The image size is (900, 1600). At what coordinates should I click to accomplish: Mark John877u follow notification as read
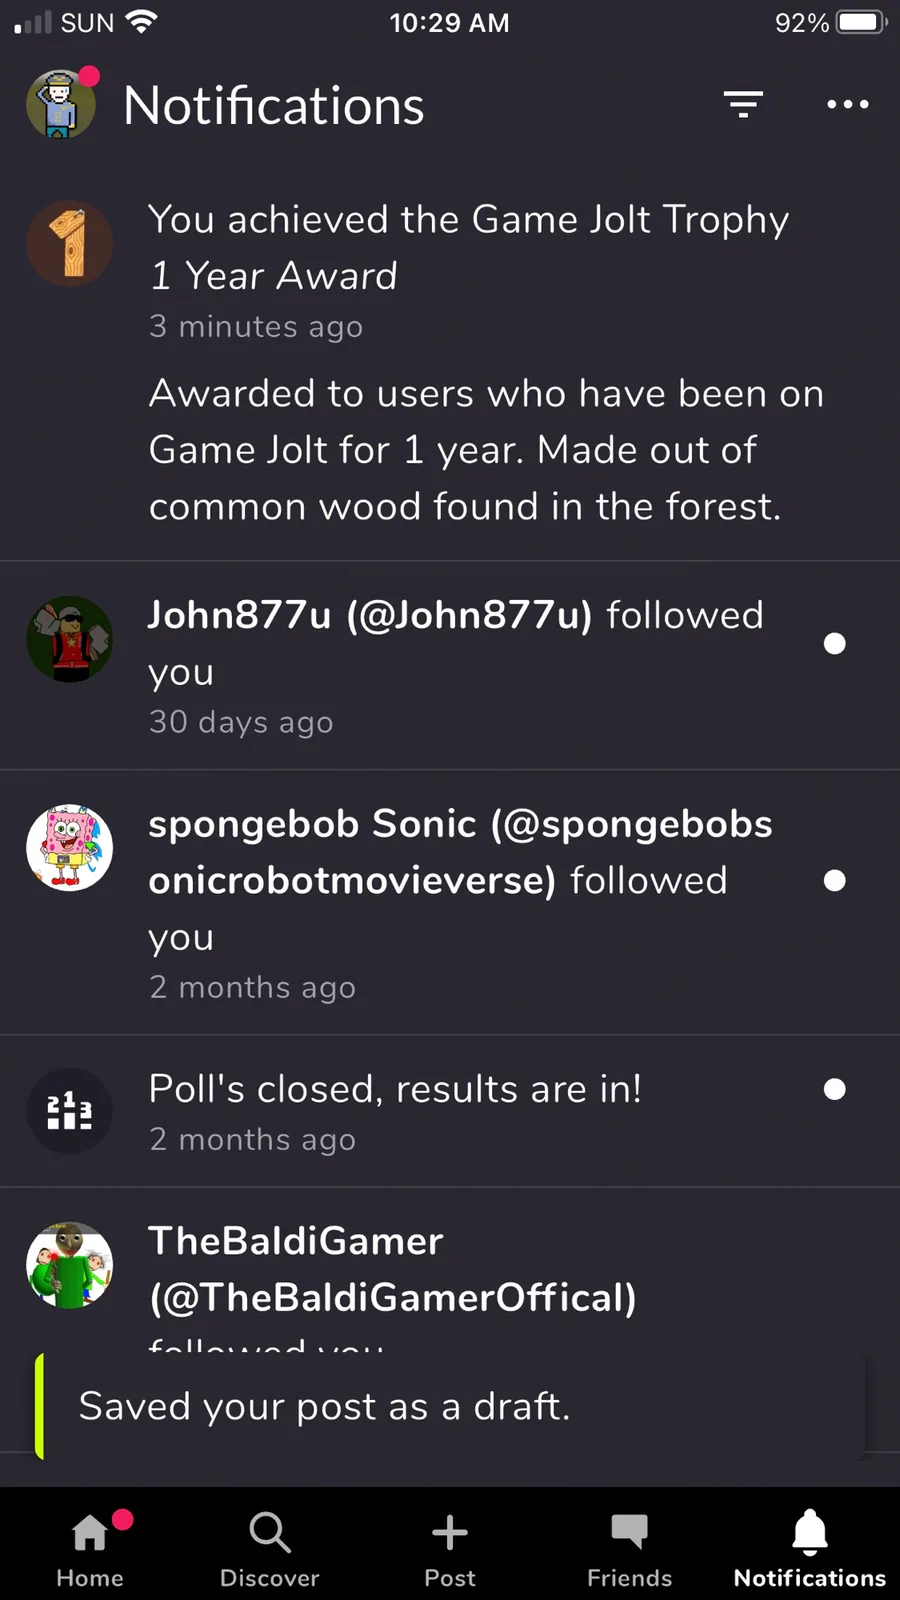coord(835,644)
